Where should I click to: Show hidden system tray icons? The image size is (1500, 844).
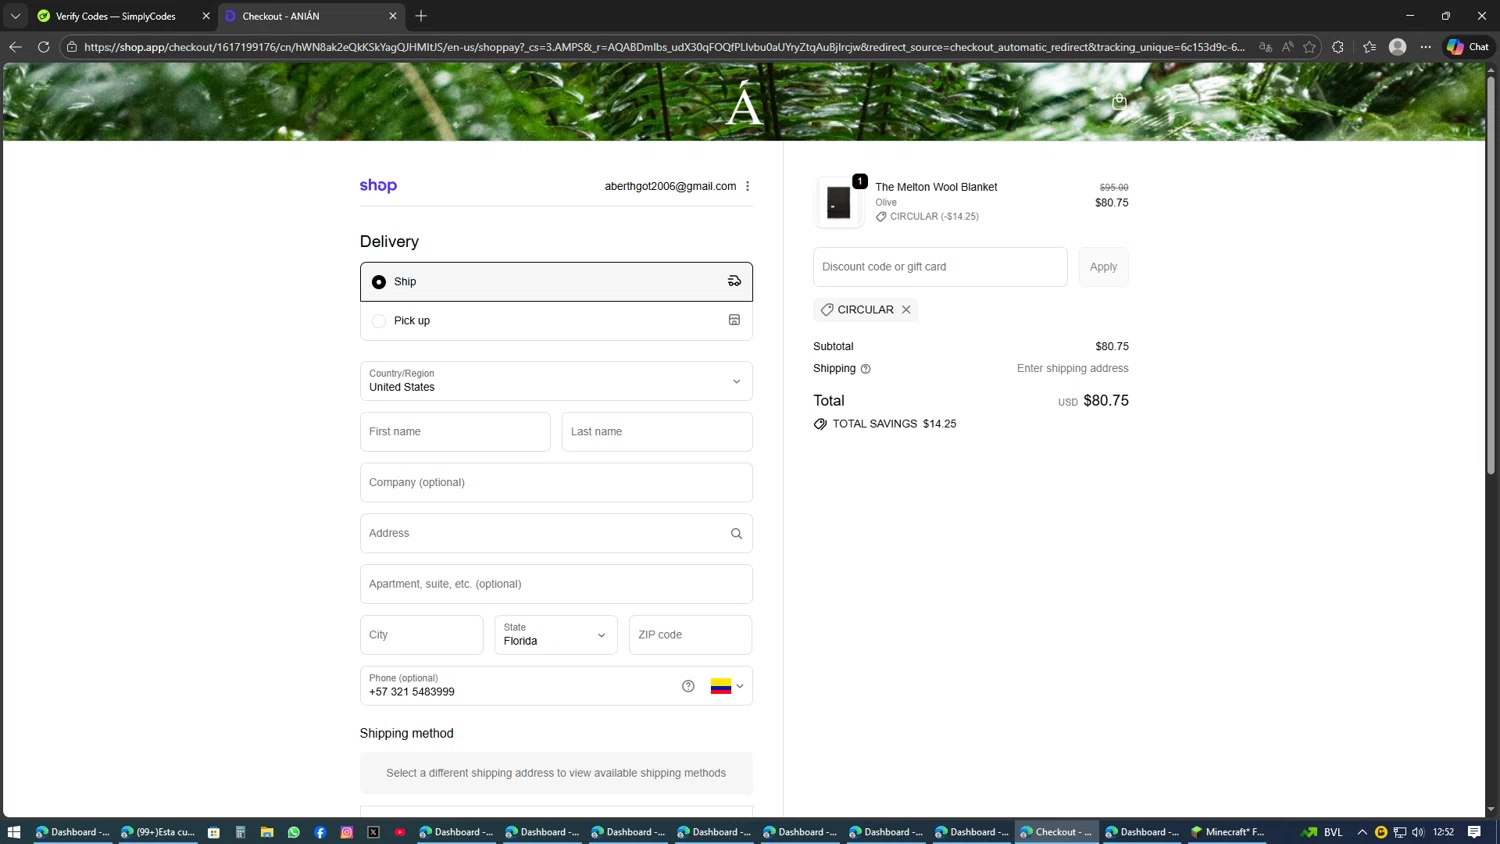[1362, 832]
